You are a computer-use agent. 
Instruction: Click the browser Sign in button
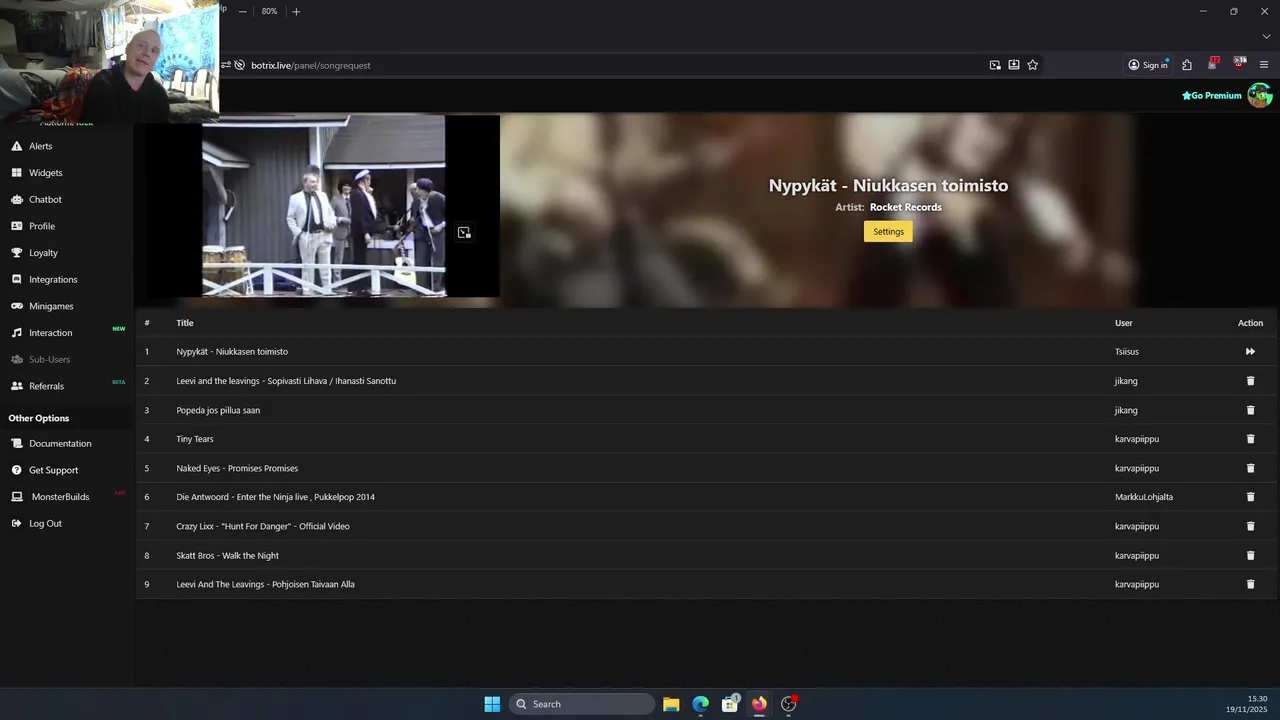(x=1148, y=65)
